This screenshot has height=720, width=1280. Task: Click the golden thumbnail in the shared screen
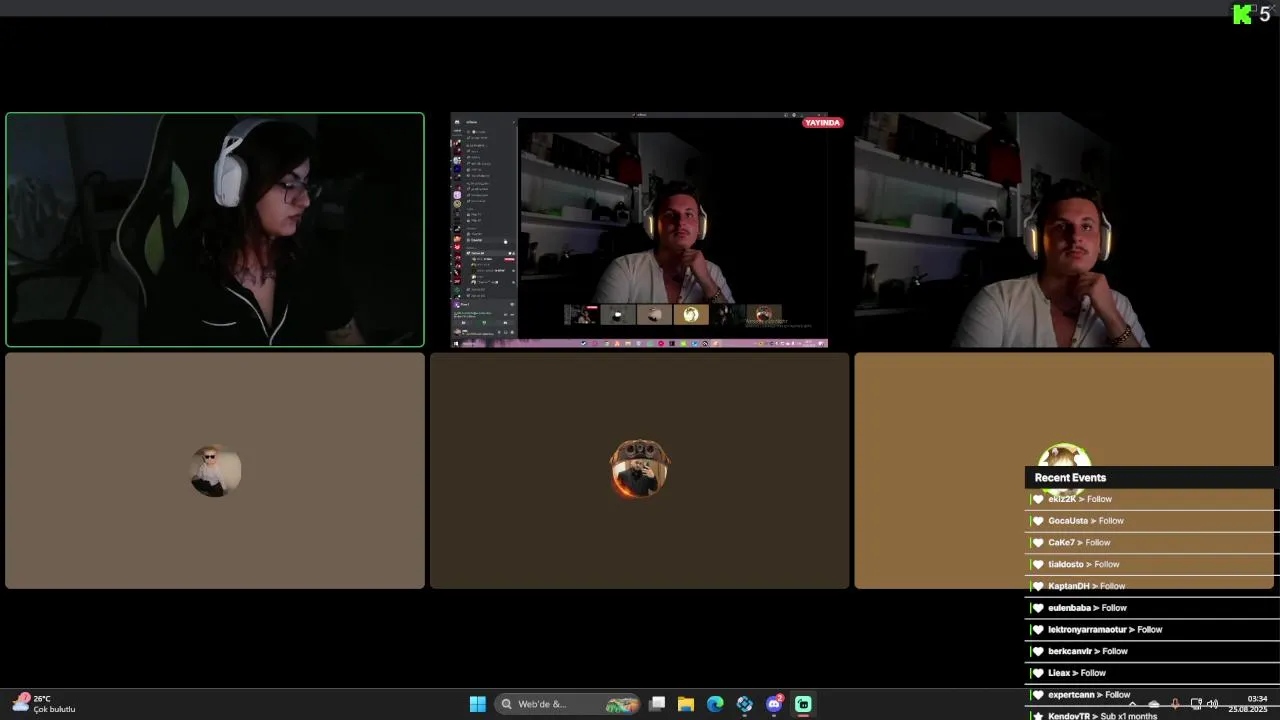pos(691,315)
